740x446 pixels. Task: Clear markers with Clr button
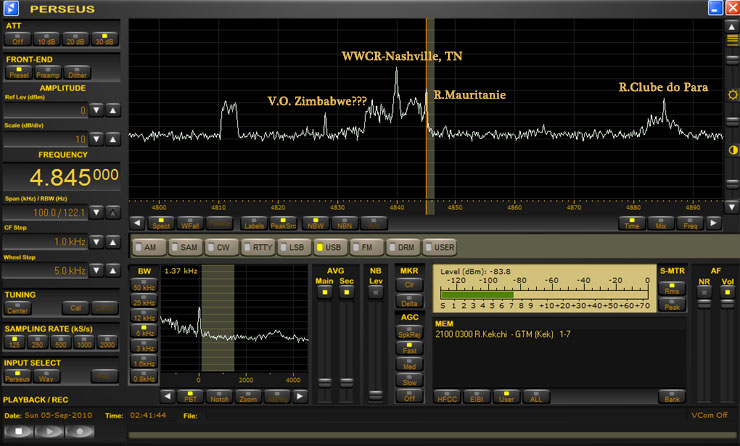point(409,285)
